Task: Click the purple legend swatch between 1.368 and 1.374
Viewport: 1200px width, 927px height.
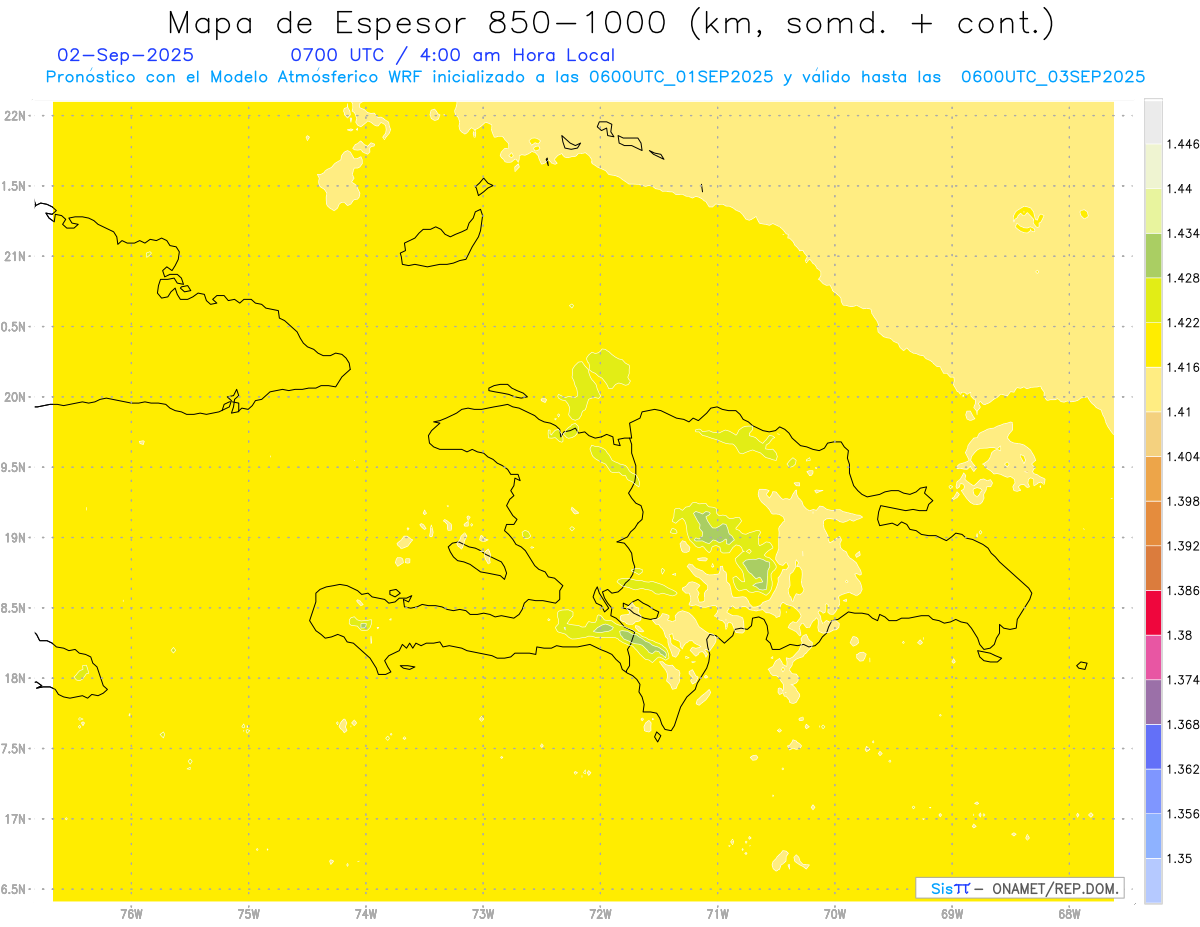Action: tap(1153, 701)
